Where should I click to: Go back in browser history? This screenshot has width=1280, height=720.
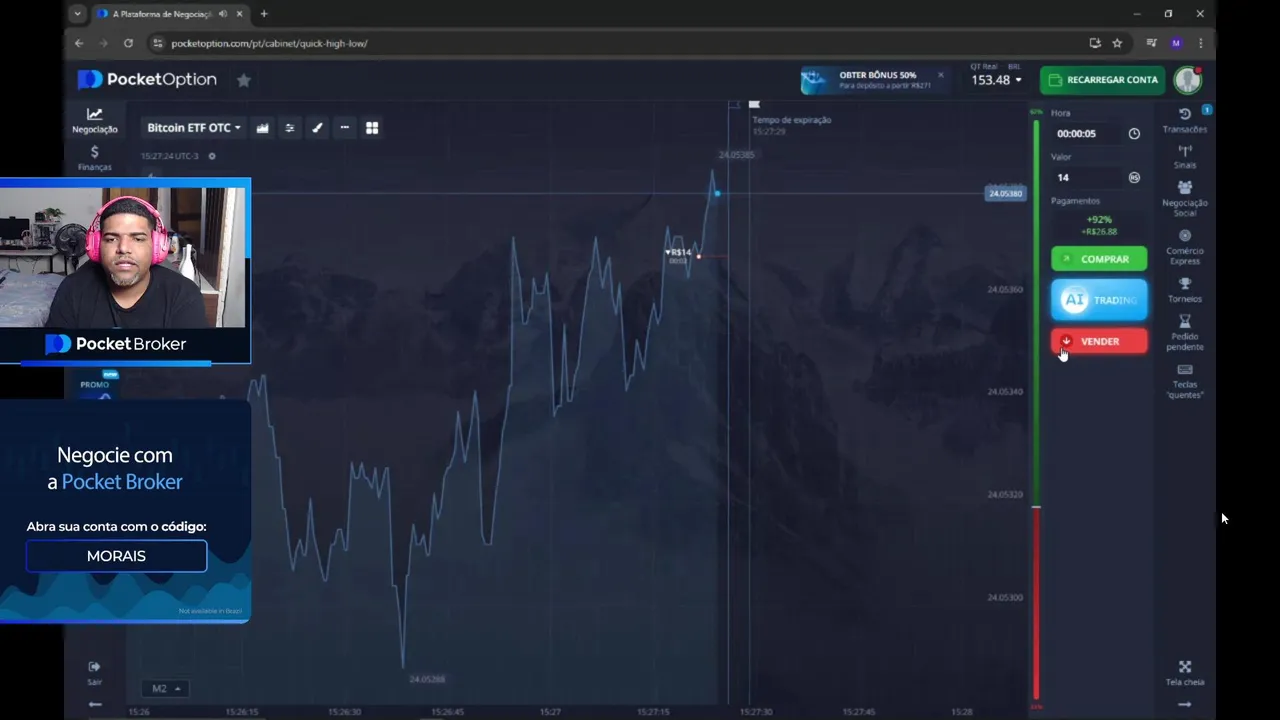coord(79,43)
